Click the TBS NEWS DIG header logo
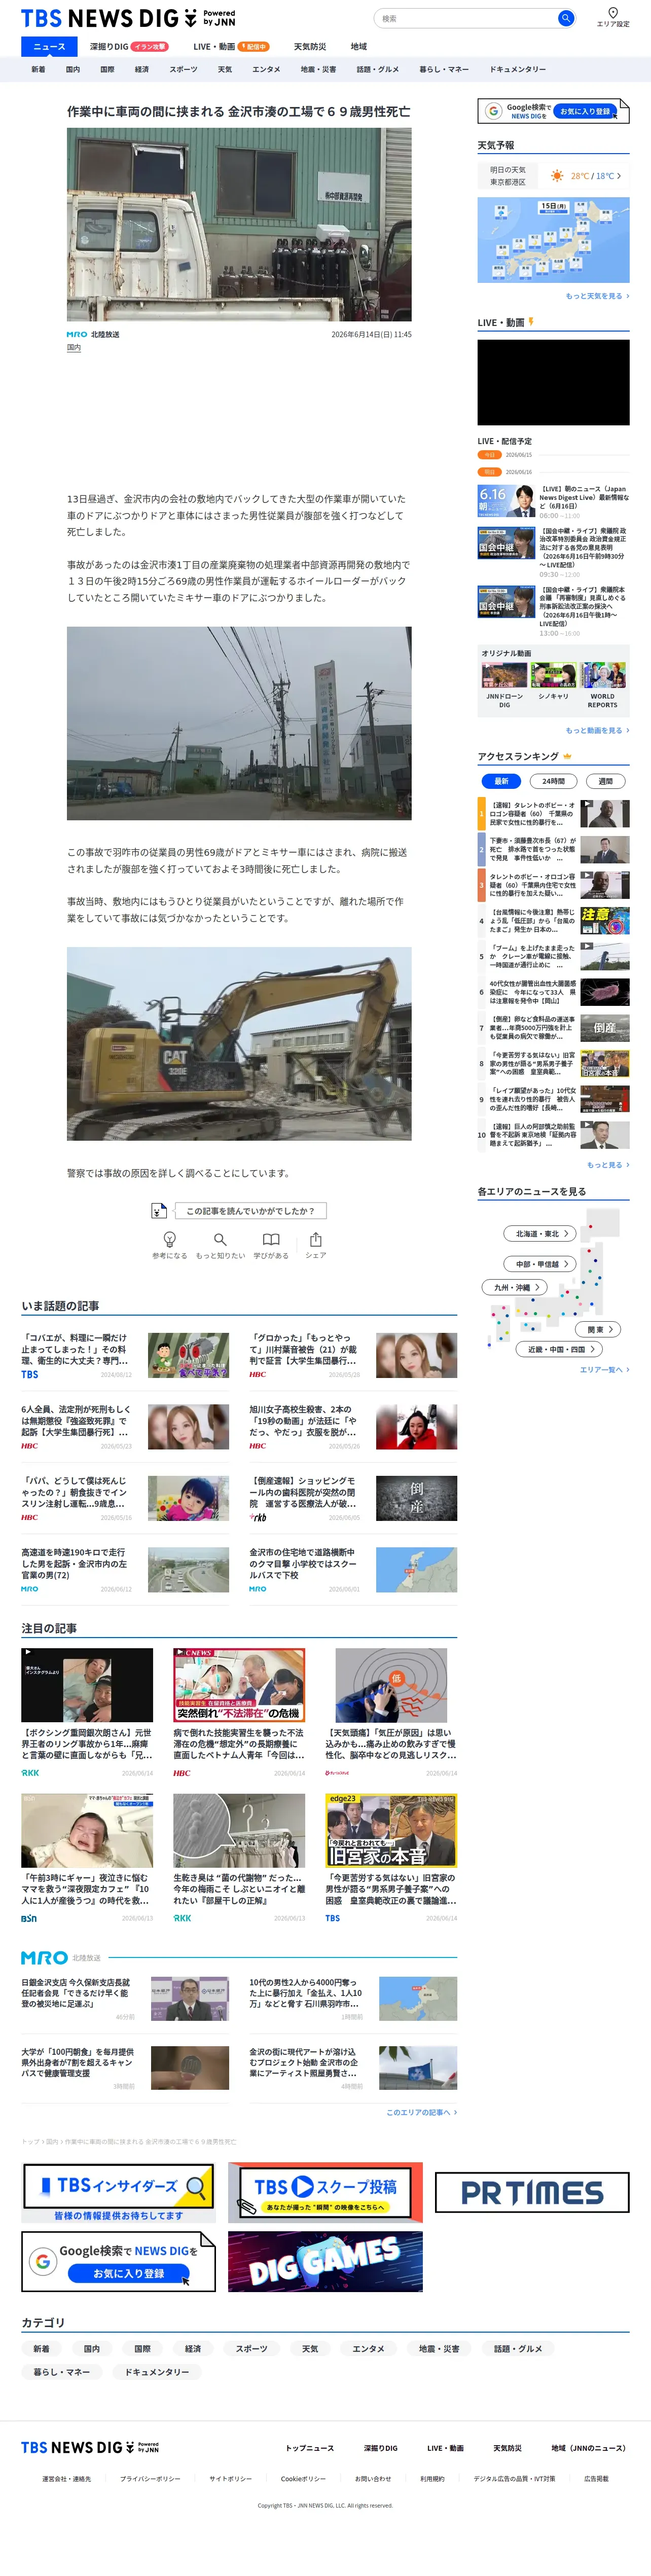Image resolution: width=651 pixels, height=2576 pixels. (x=128, y=18)
